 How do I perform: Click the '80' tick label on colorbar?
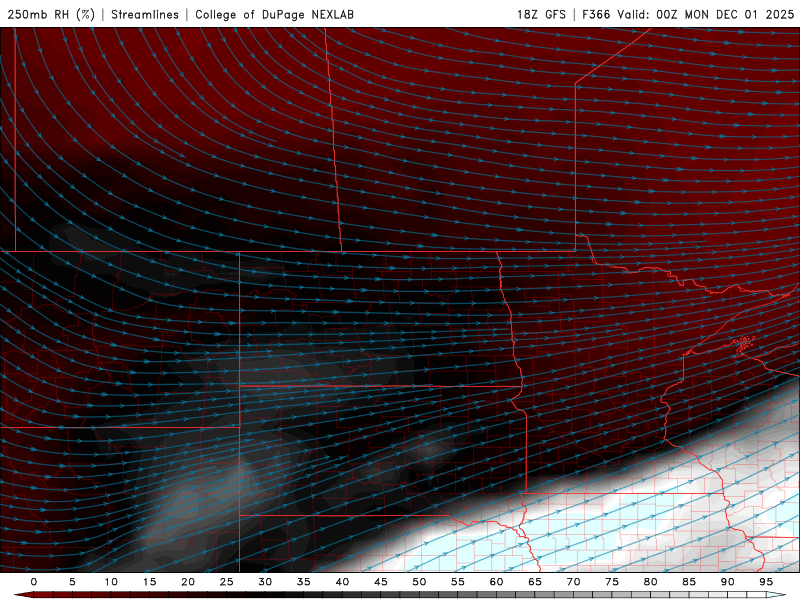(650, 582)
